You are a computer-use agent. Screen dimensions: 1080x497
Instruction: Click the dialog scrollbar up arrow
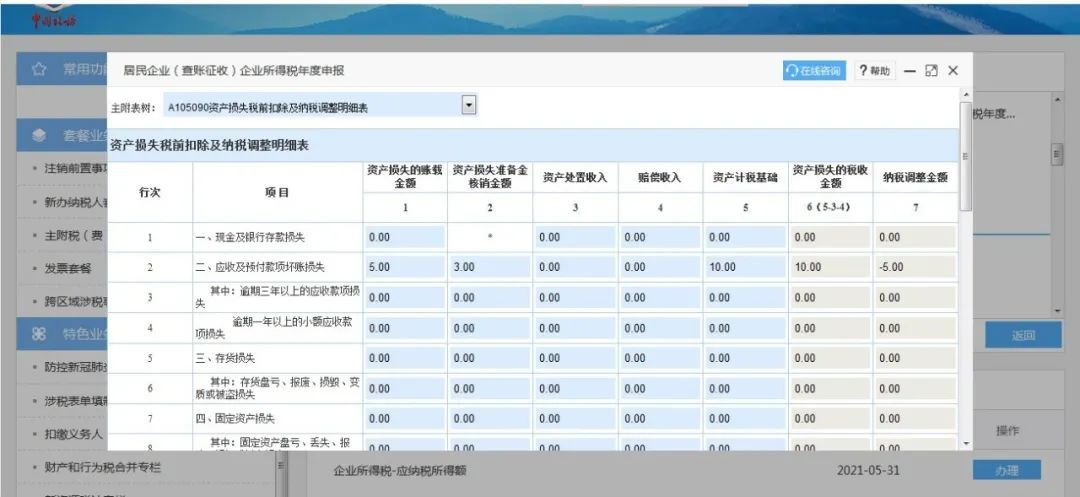pos(966,94)
